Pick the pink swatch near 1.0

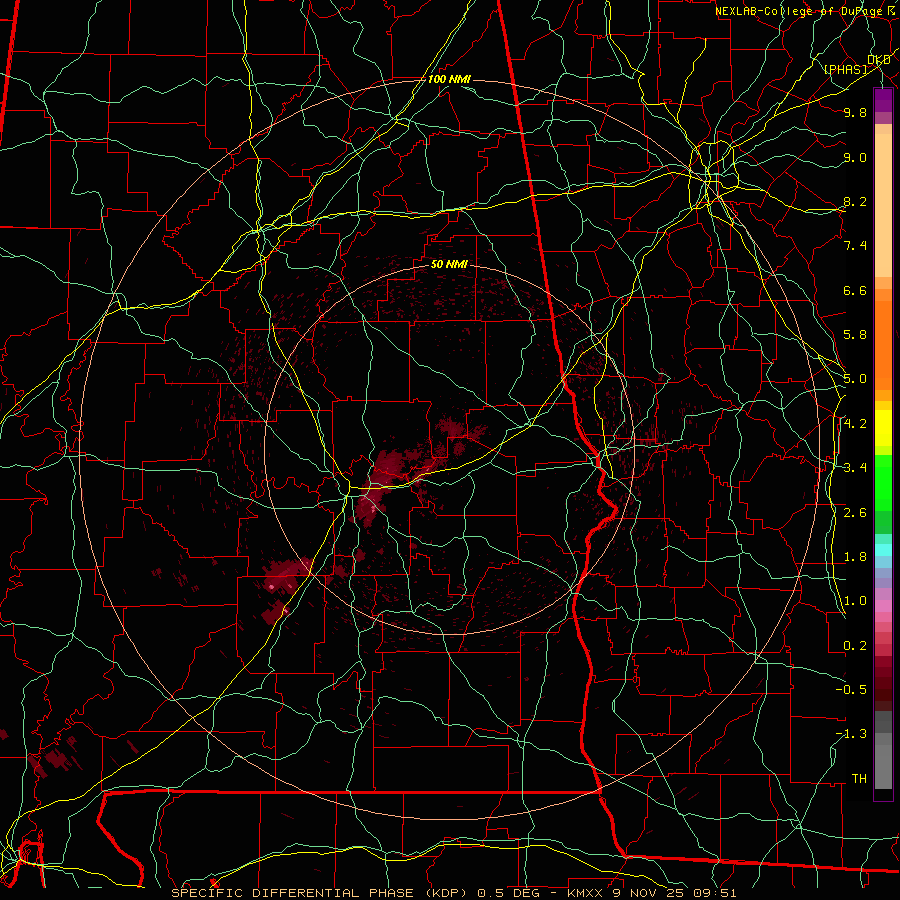click(883, 606)
